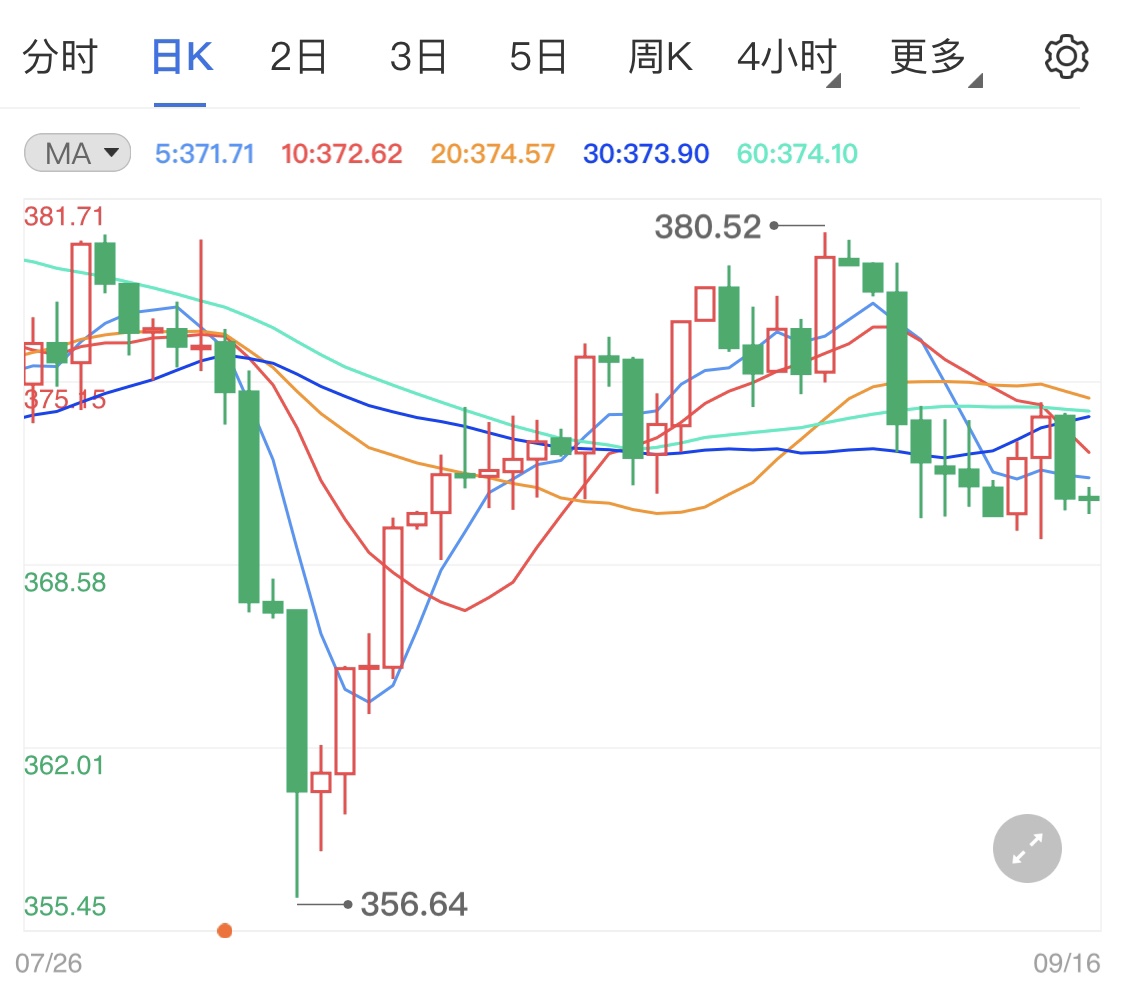Viewport: 1125px width, 992px height.
Task: Click the orange event dot on timeline
Action: 225,931
